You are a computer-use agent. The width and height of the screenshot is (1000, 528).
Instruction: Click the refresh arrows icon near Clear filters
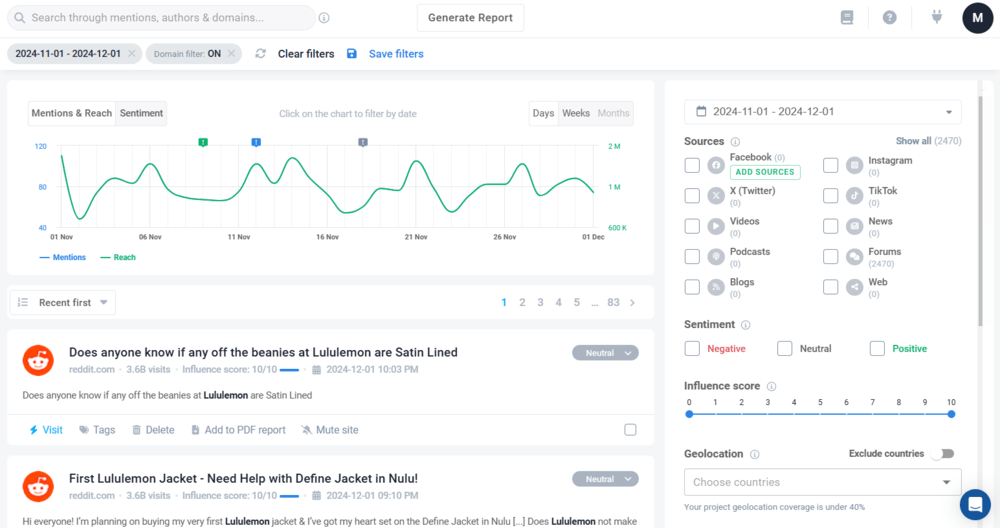pos(260,54)
